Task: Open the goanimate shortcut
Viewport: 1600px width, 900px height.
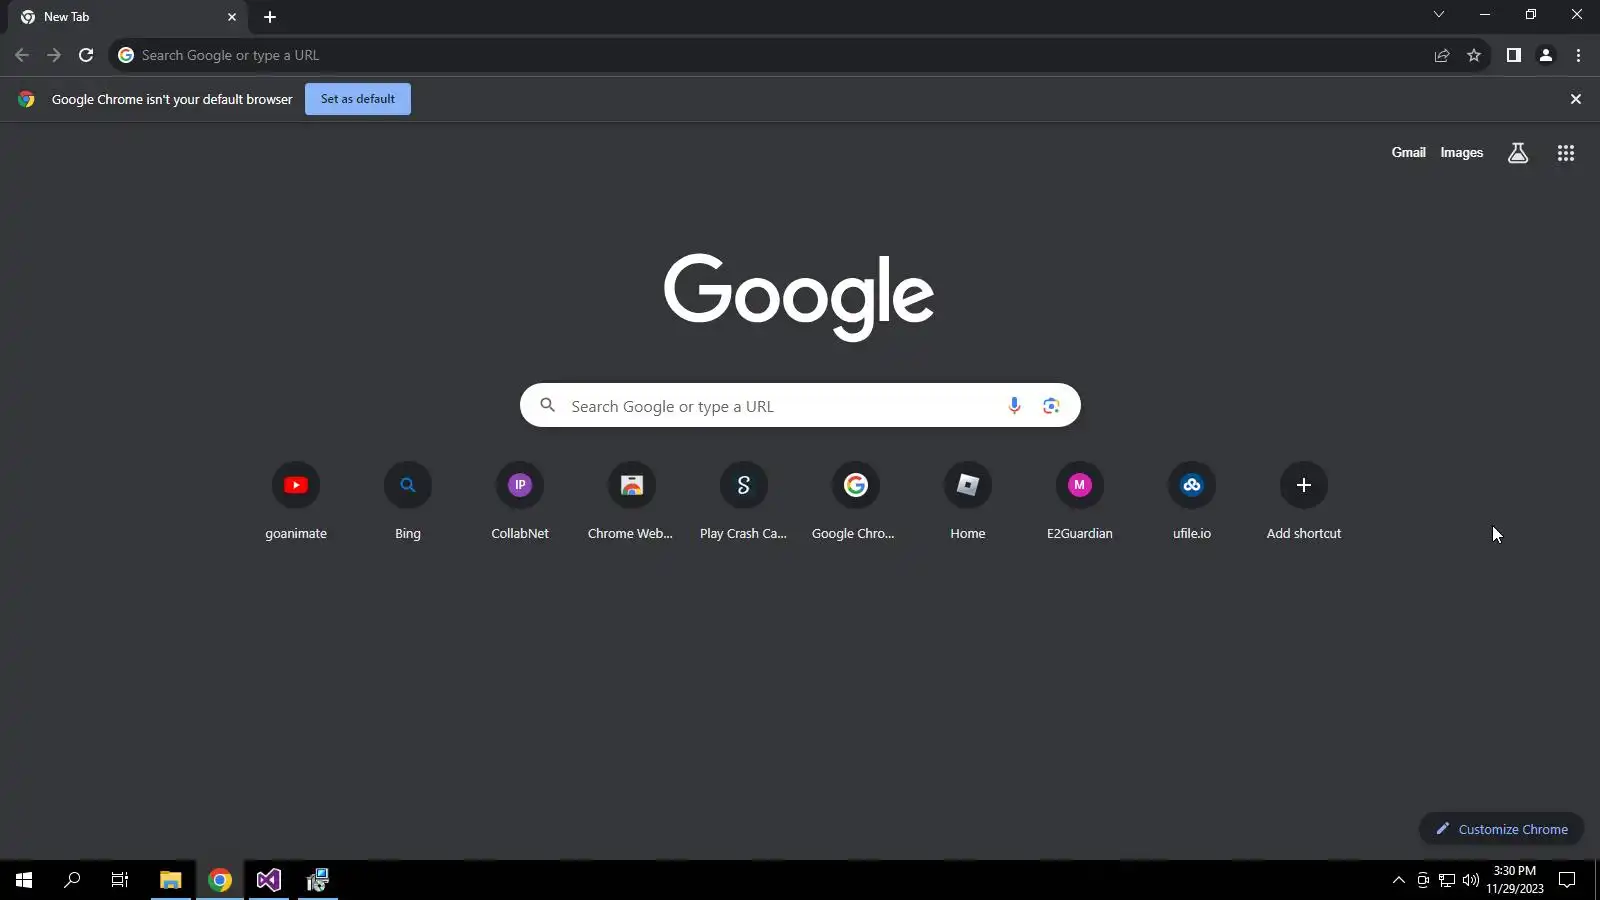Action: coord(296,502)
